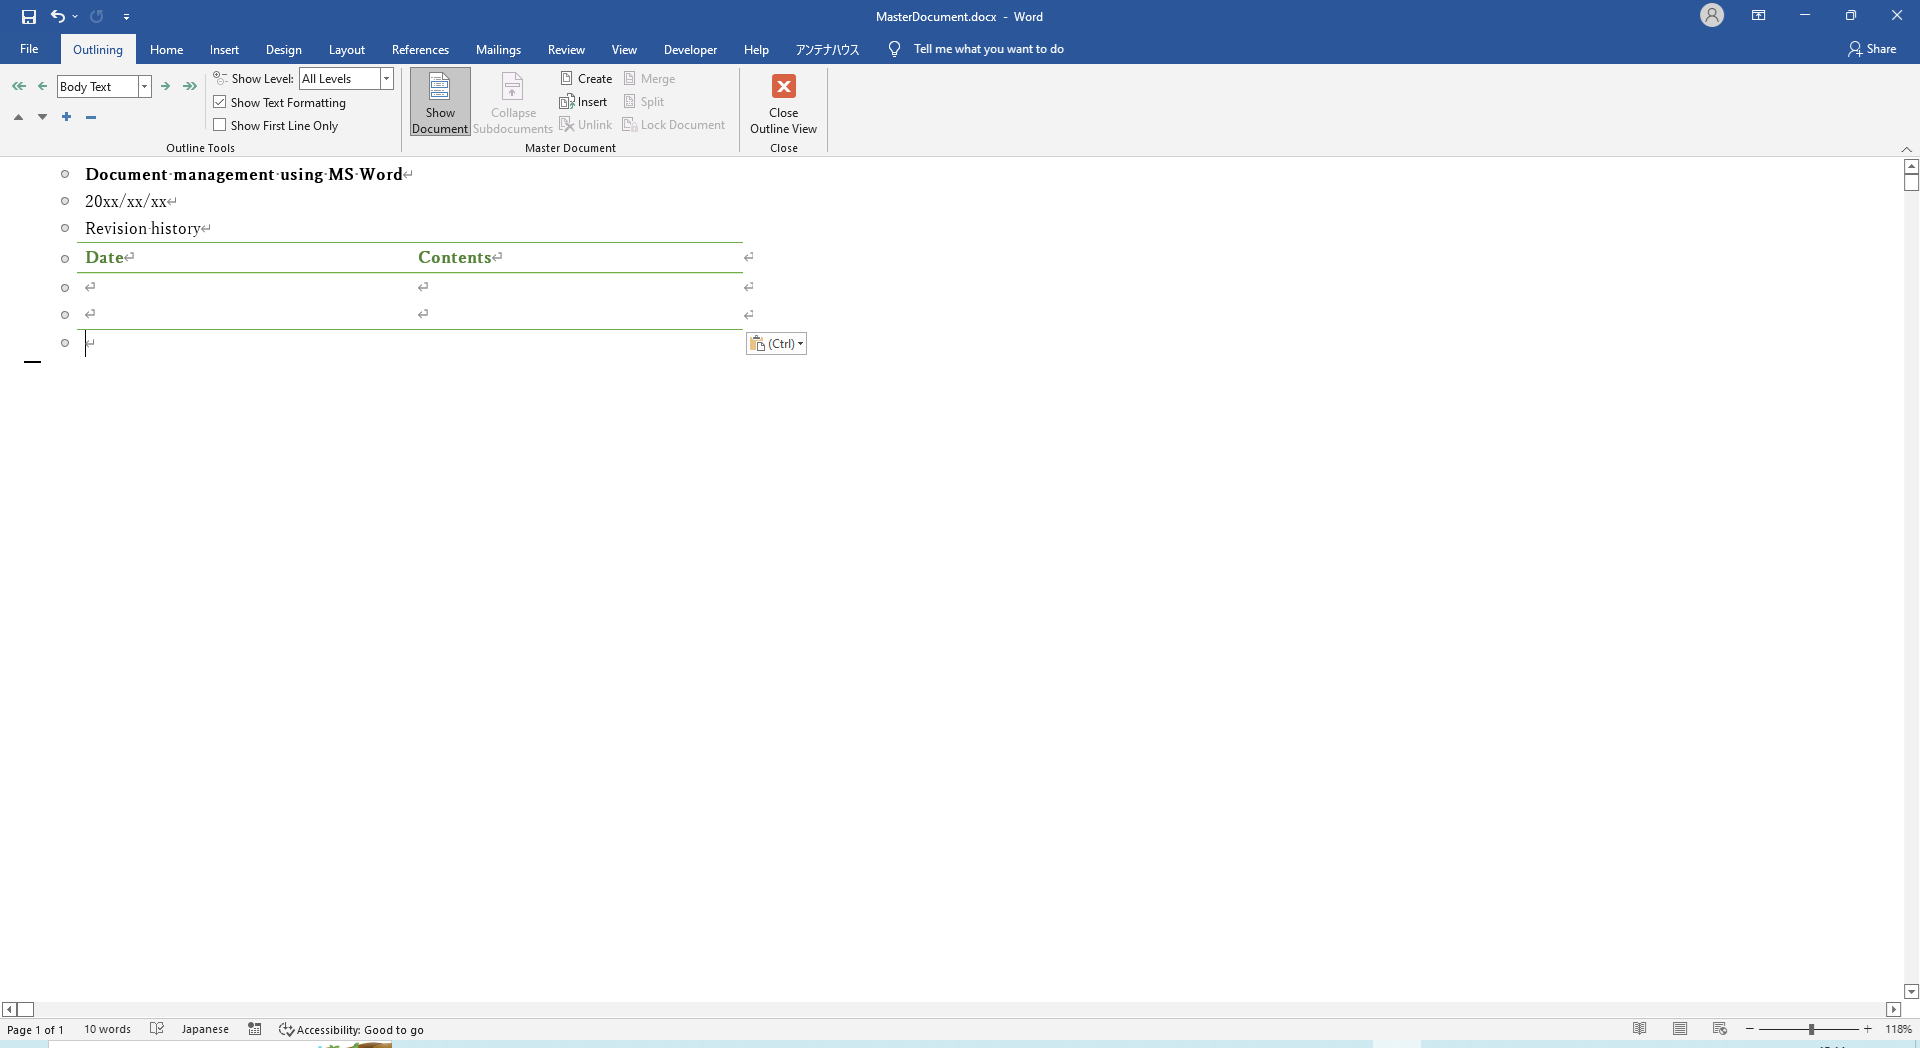Screen dimensions: 1920x1048
Task: Click the macro recording icon in status bar
Action: pyautogui.click(x=255, y=1029)
